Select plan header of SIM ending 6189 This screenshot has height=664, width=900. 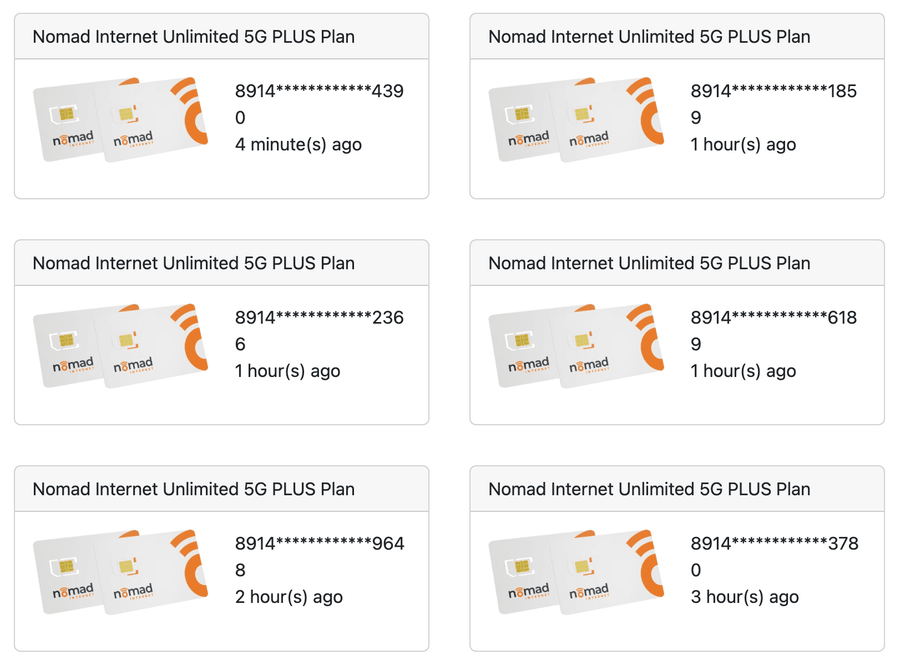click(x=649, y=263)
